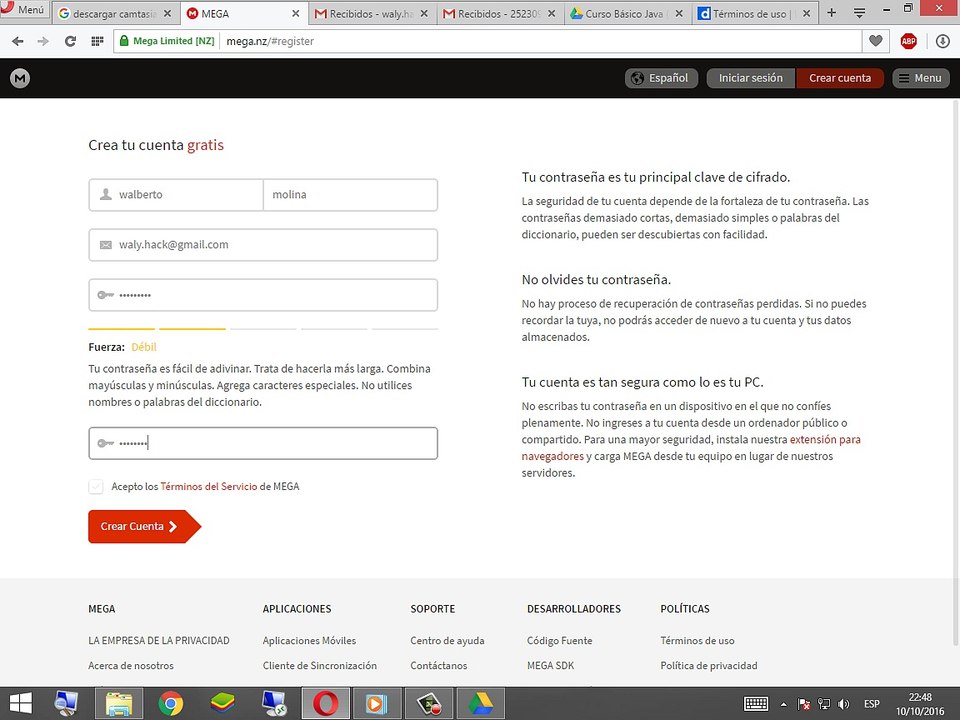
Task: Open the Opera Menú button
Action: coord(24,9)
